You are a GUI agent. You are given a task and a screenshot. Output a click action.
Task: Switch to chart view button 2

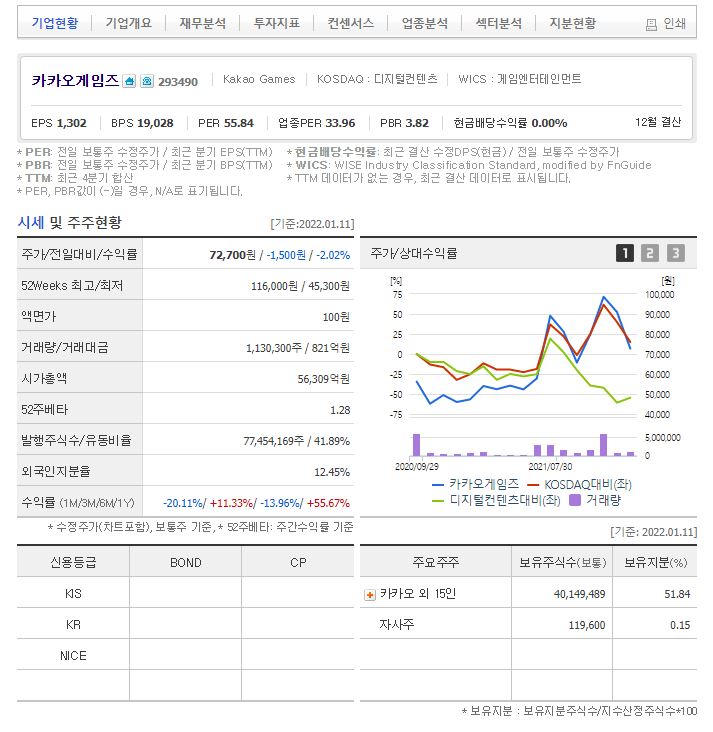650,253
